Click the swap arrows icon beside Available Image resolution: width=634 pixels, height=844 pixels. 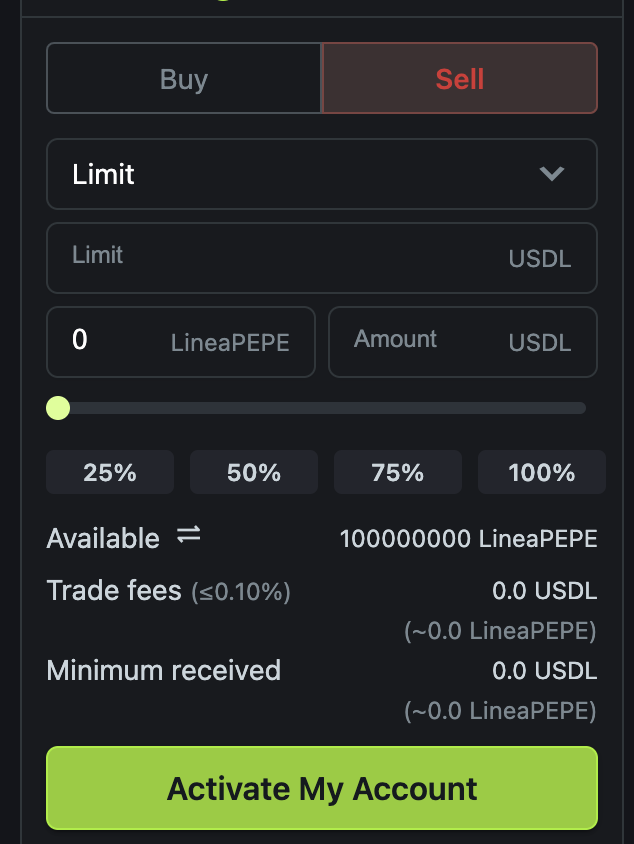click(189, 536)
